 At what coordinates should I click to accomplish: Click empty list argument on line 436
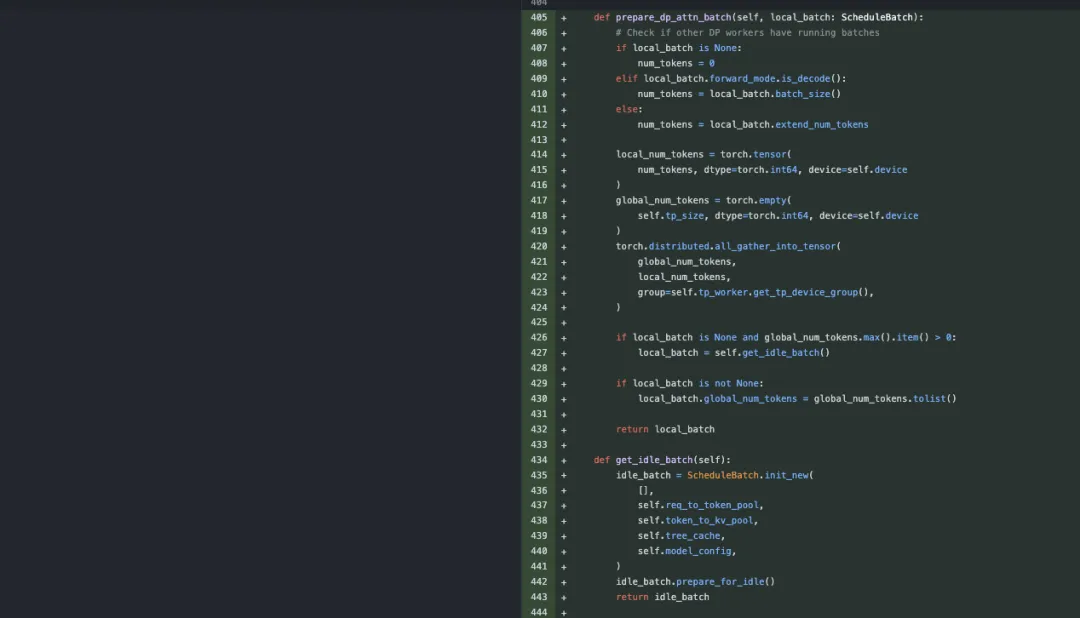click(643, 491)
